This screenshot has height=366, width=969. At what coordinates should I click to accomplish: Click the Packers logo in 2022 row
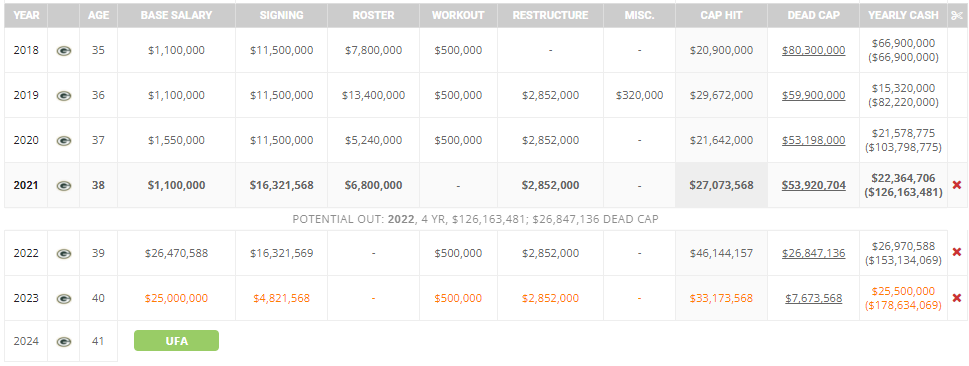[64, 253]
